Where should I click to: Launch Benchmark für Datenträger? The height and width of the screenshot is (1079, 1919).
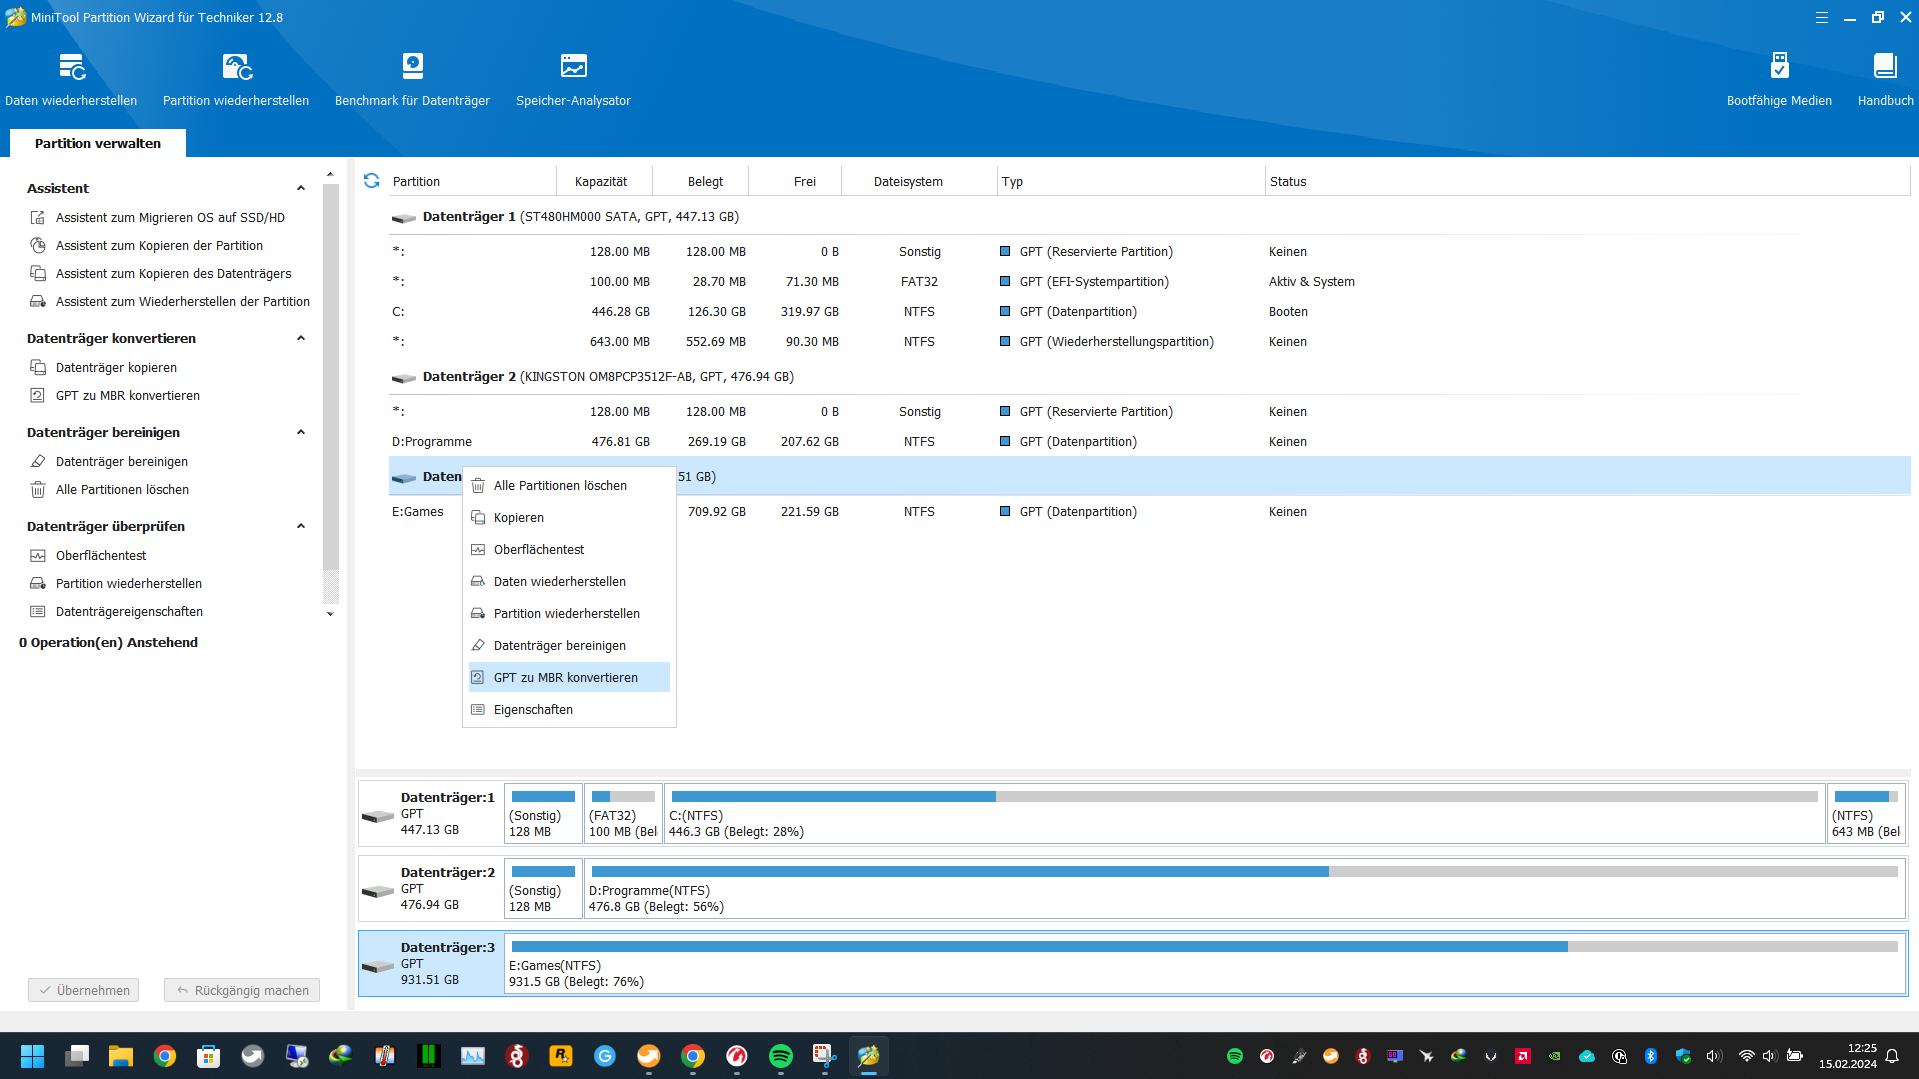point(412,79)
